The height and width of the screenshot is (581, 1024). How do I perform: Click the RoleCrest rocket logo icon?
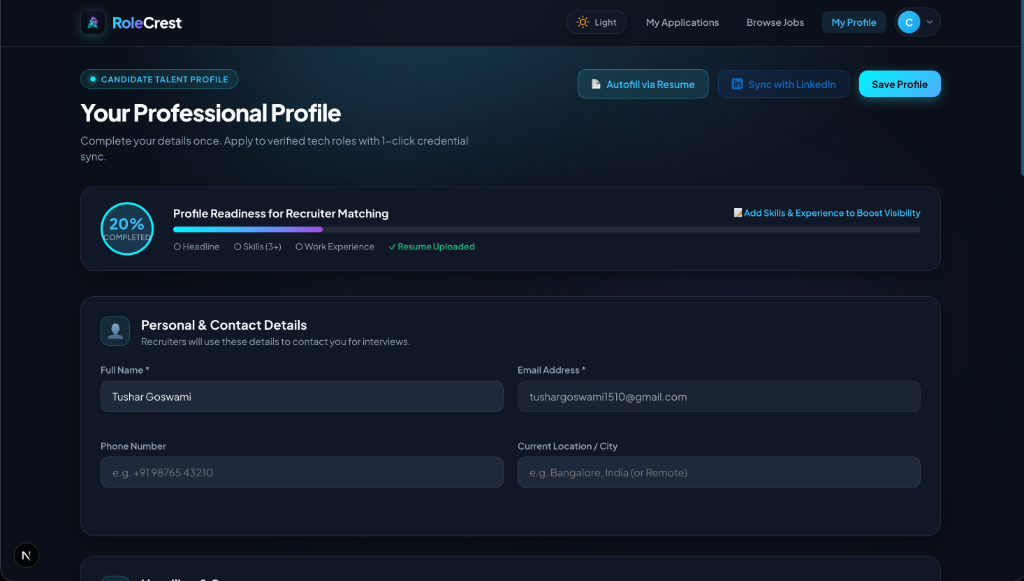pyautogui.click(x=93, y=23)
